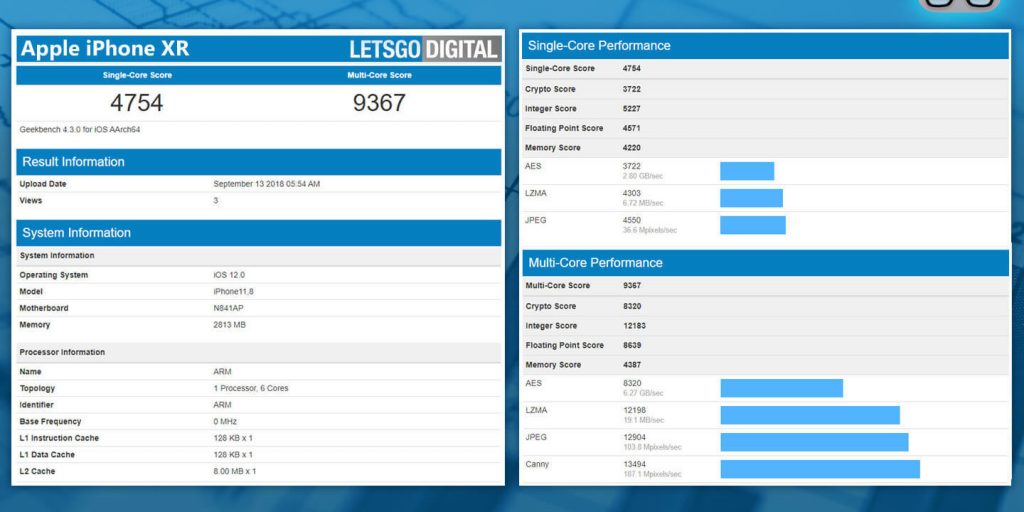Click the upload date September 13 2018
This screenshot has height=512, width=1024.
tap(267, 184)
